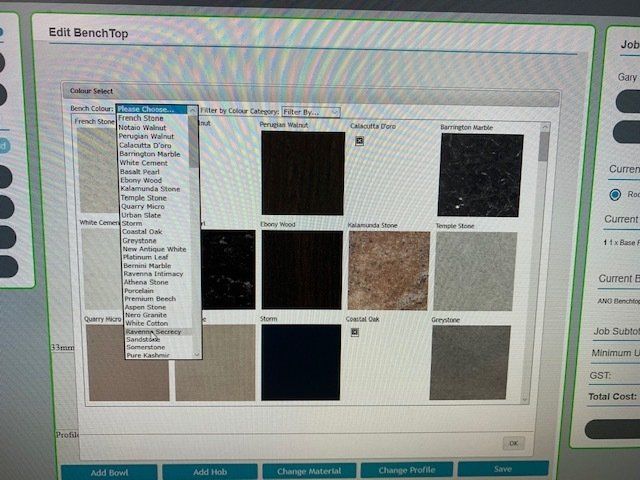
Task: Select highlighted Ravenna Secrecy option
Action: pyautogui.click(x=153, y=332)
